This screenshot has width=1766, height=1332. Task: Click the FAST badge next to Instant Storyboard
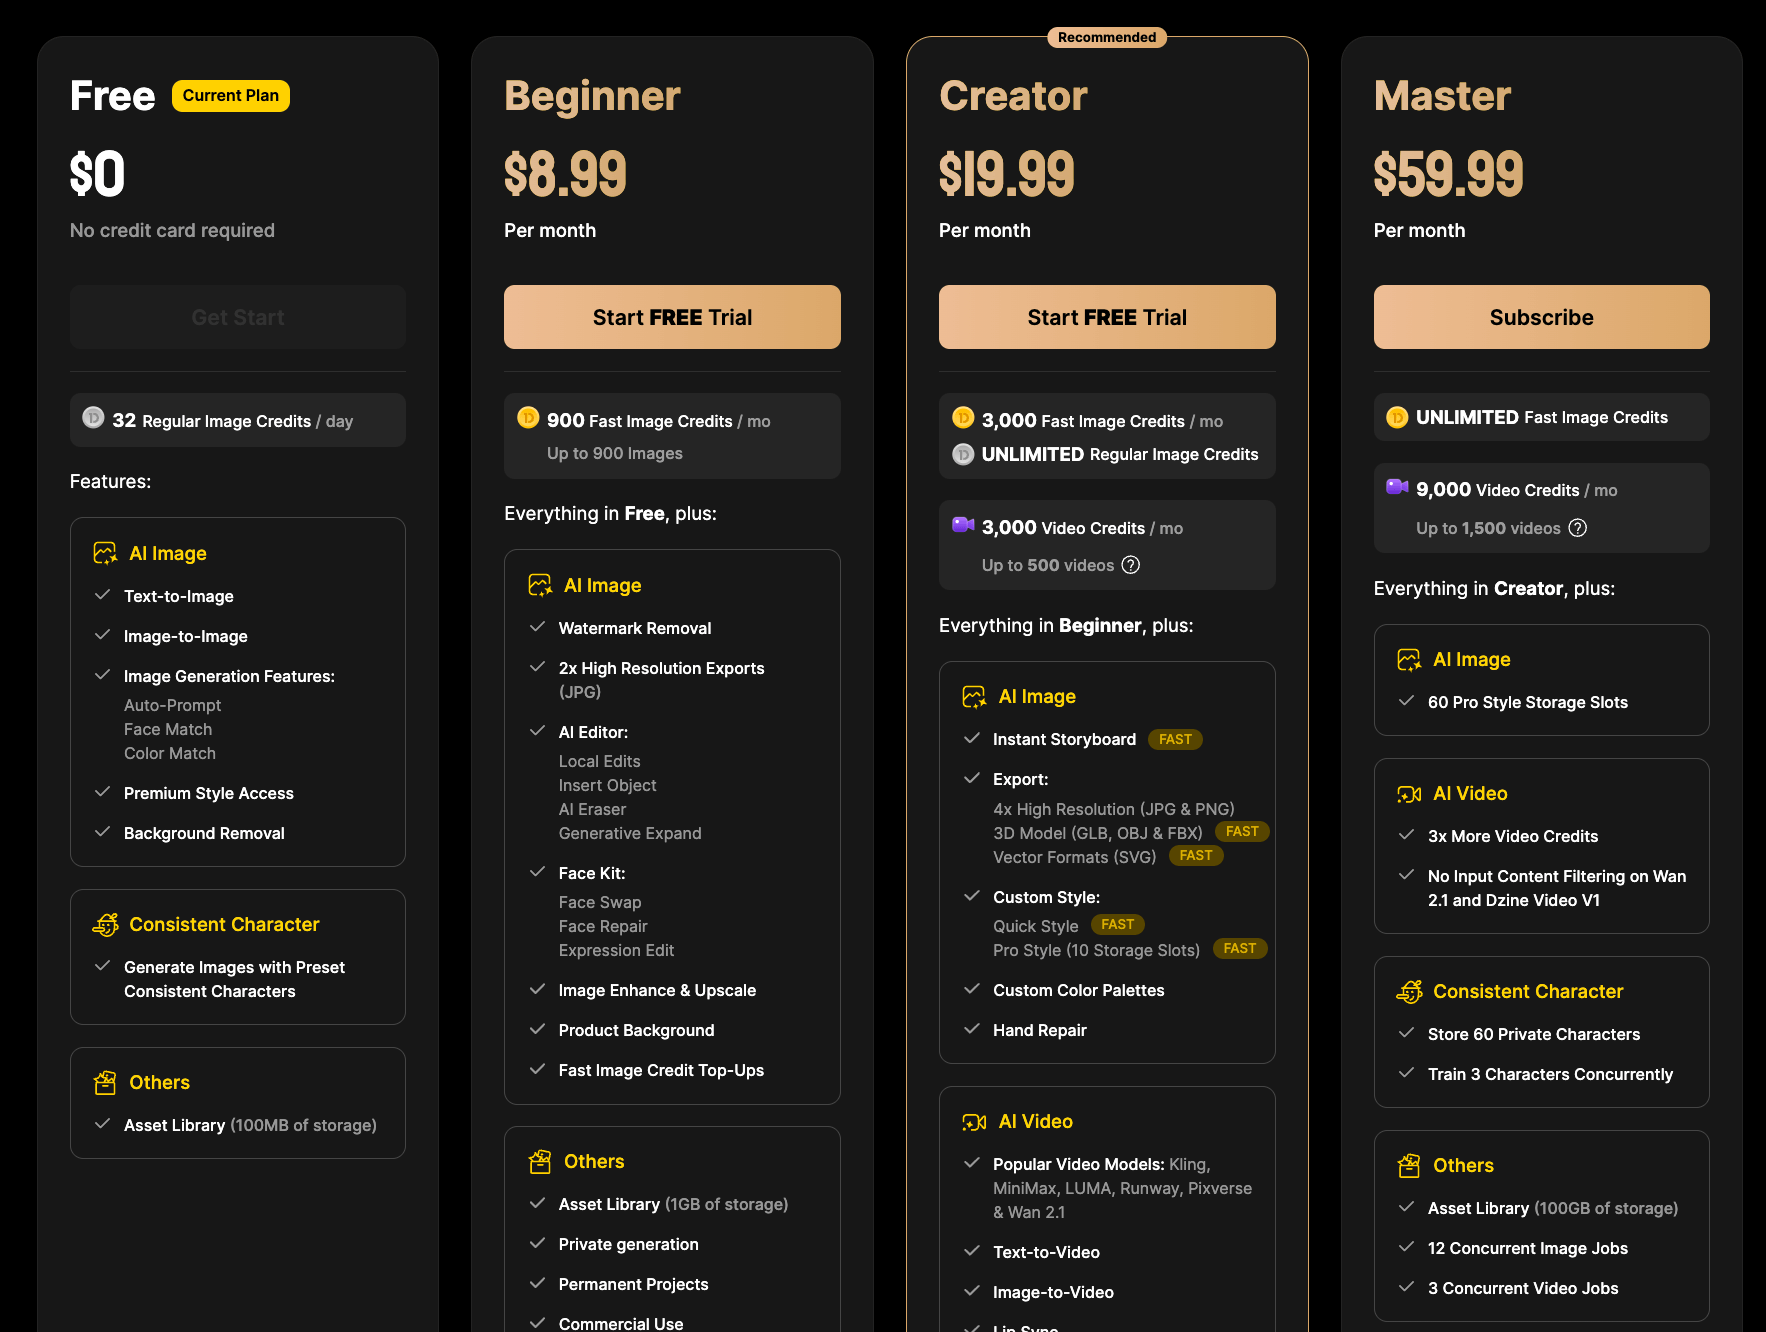[x=1175, y=739]
